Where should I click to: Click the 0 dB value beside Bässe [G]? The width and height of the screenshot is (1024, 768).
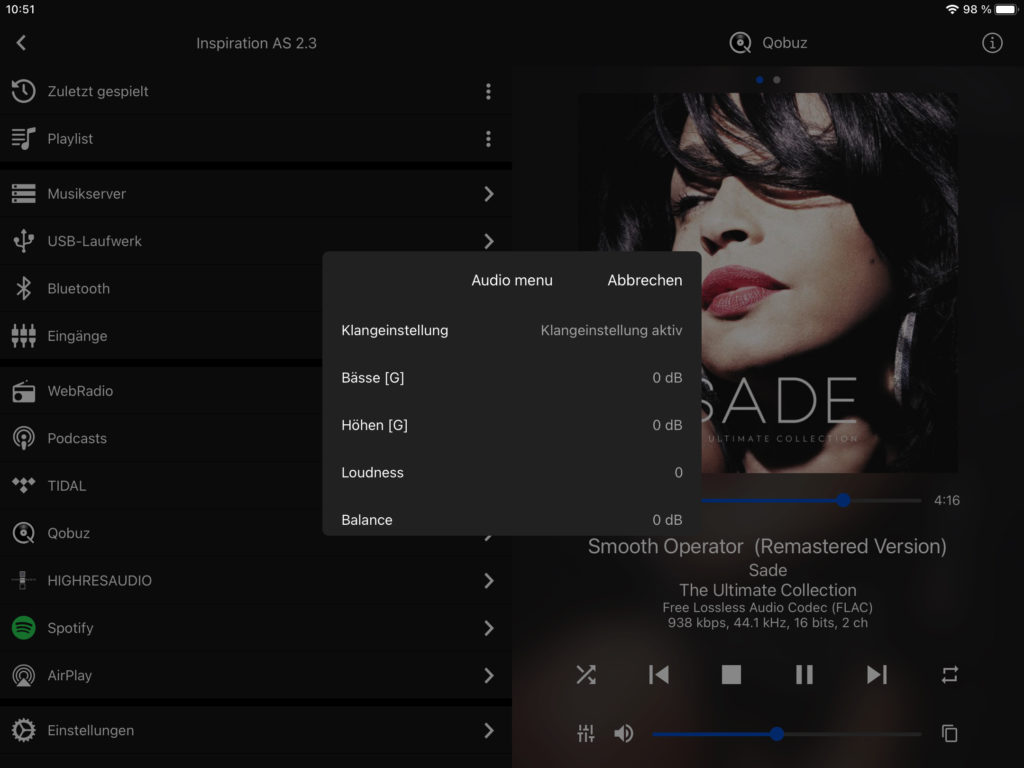(x=667, y=377)
